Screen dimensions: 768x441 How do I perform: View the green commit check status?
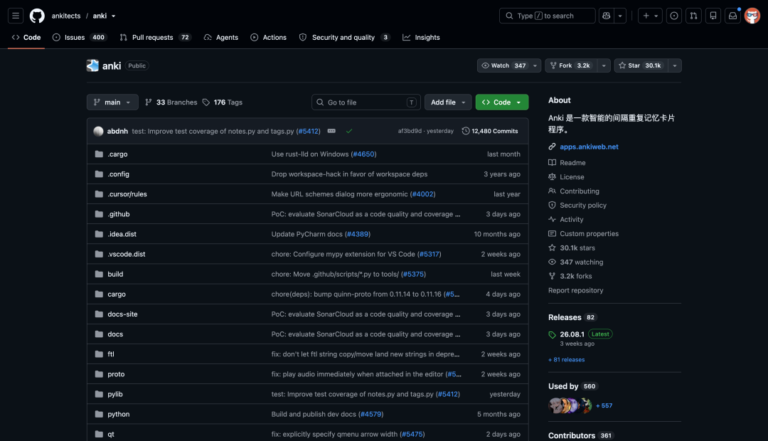tap(349, 131)
